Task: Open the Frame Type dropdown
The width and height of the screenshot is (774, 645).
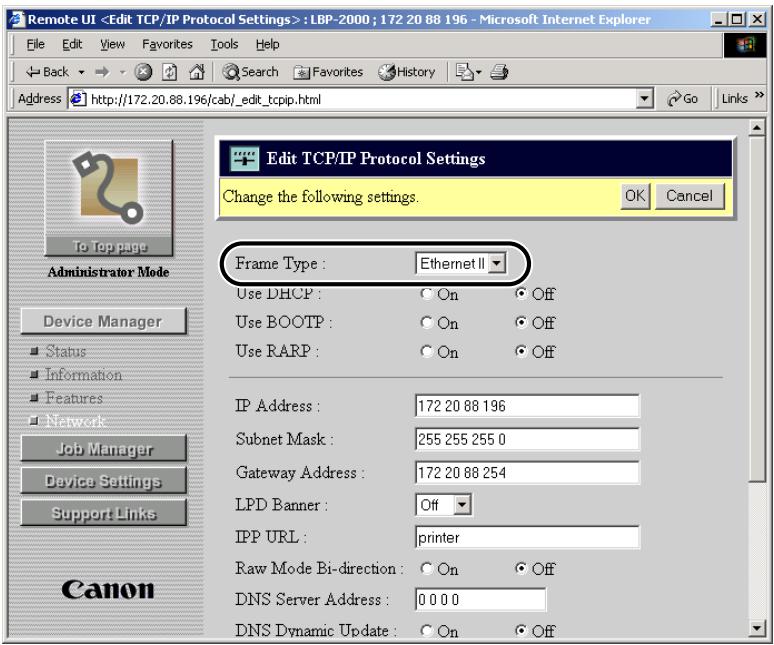Action: 461,264
